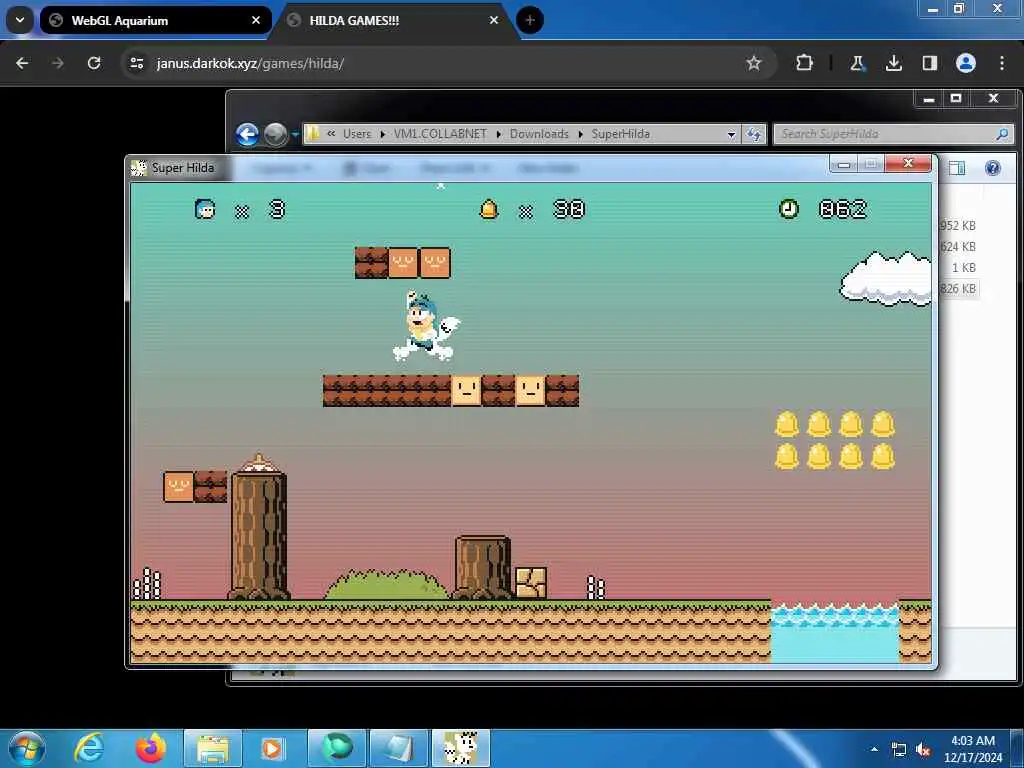Open Chrome Labs flask icon
The image size is (1024, 768).
(857, 63)
